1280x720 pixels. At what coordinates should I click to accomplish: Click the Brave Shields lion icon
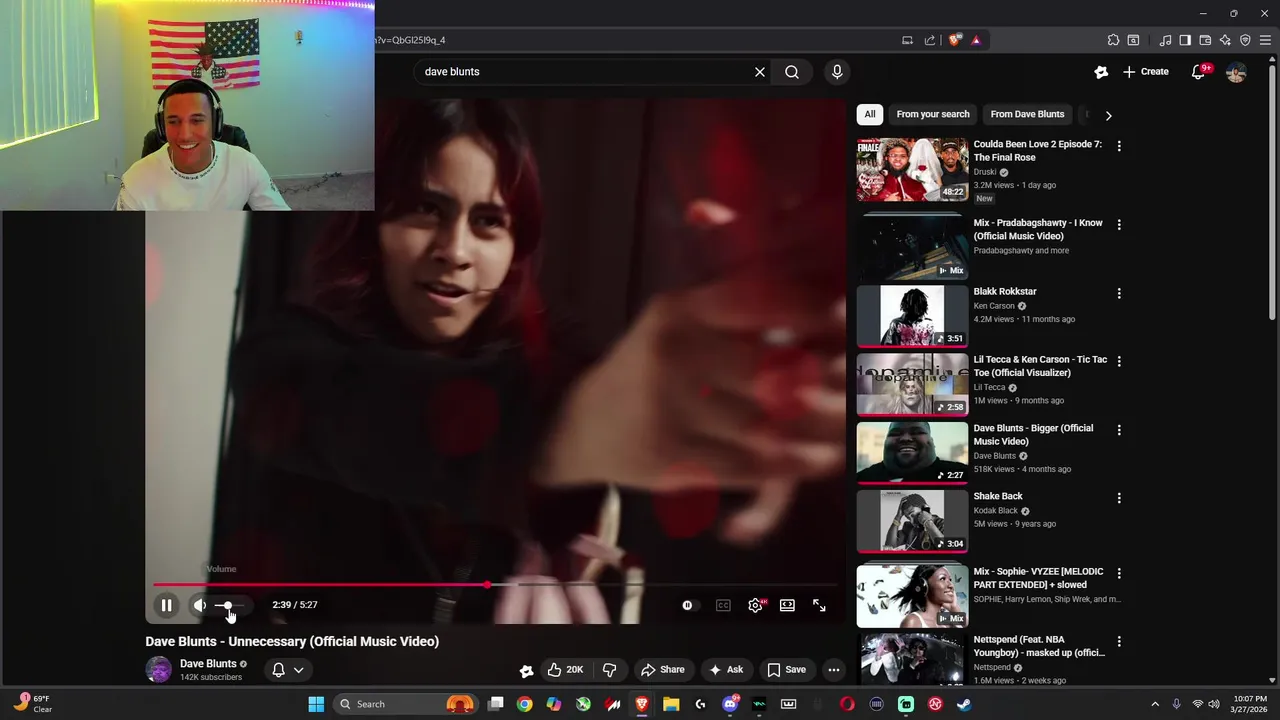pyautogui.click(x=955, y=40)
